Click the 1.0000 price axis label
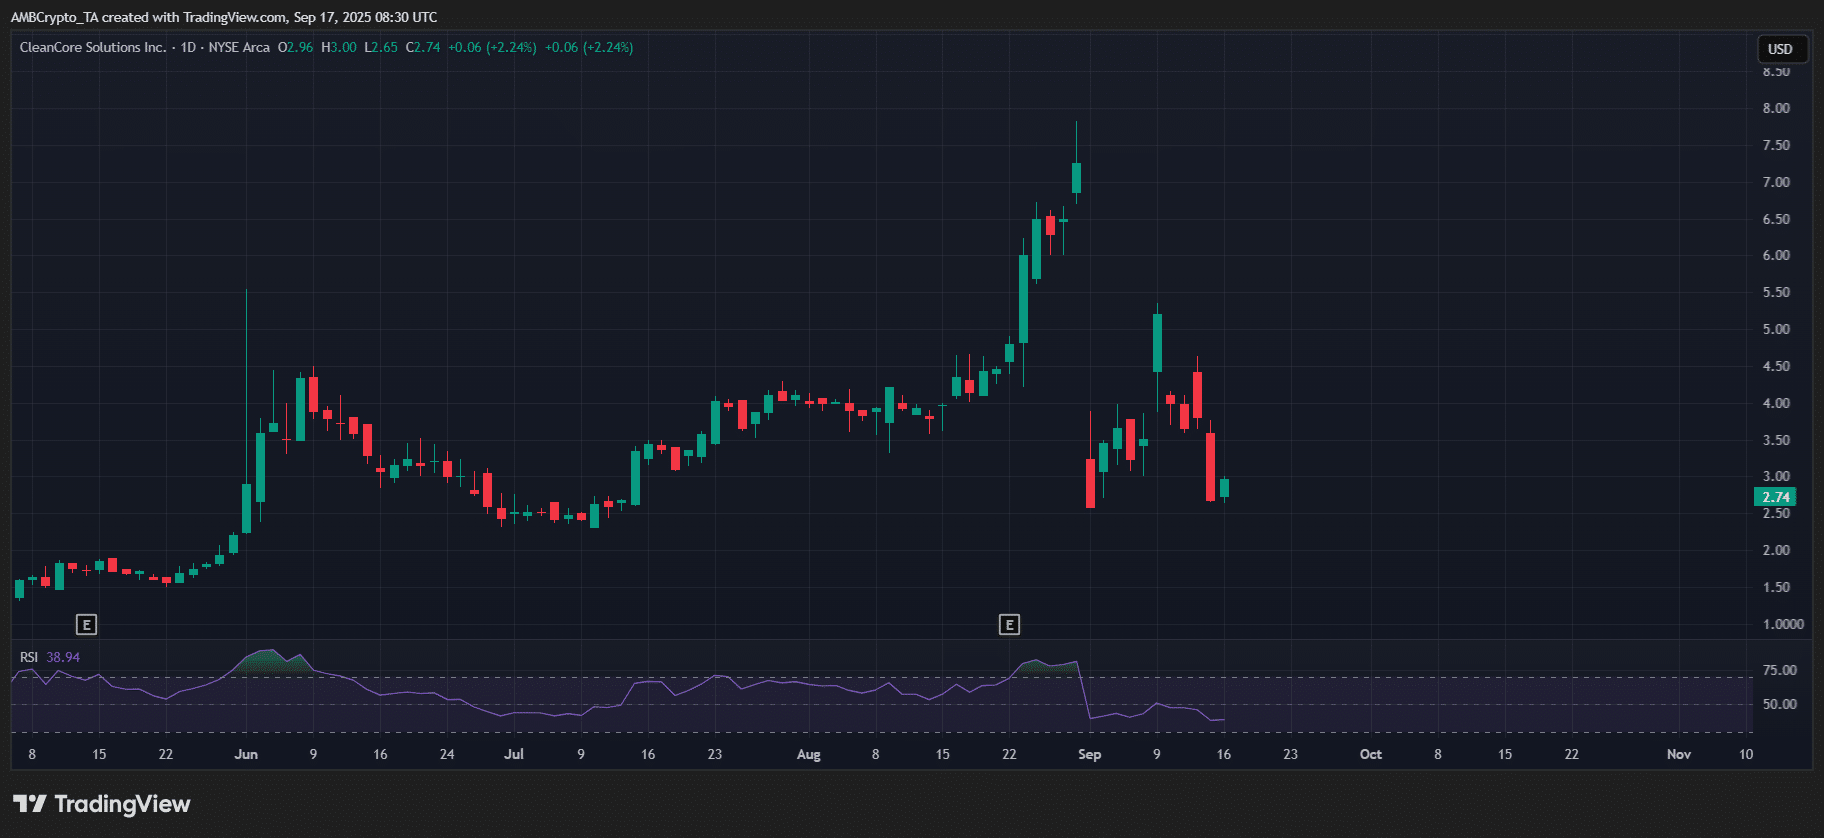The image size is (1824, 838). tap(1782, 624)
